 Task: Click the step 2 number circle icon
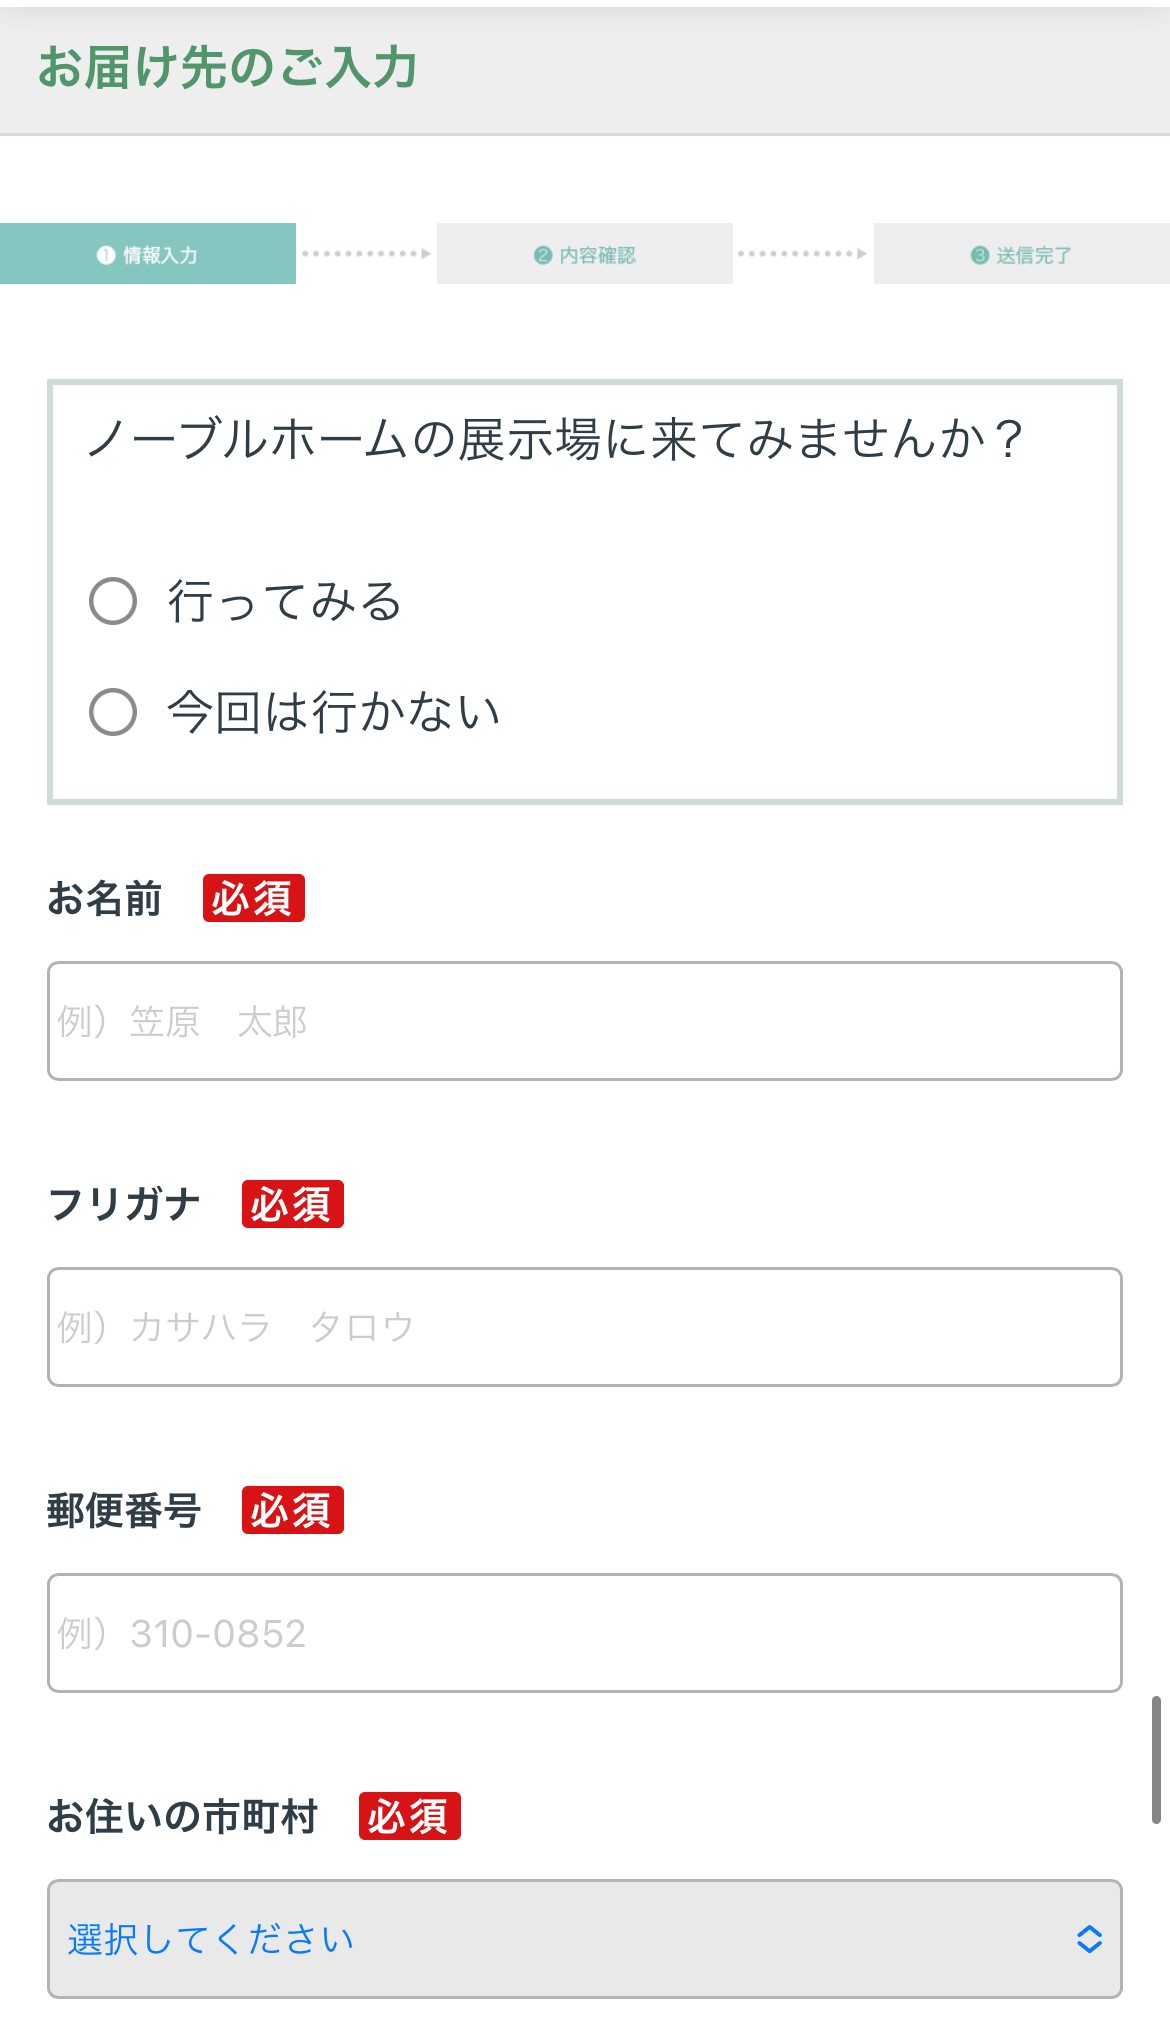[x=543, y=255]
